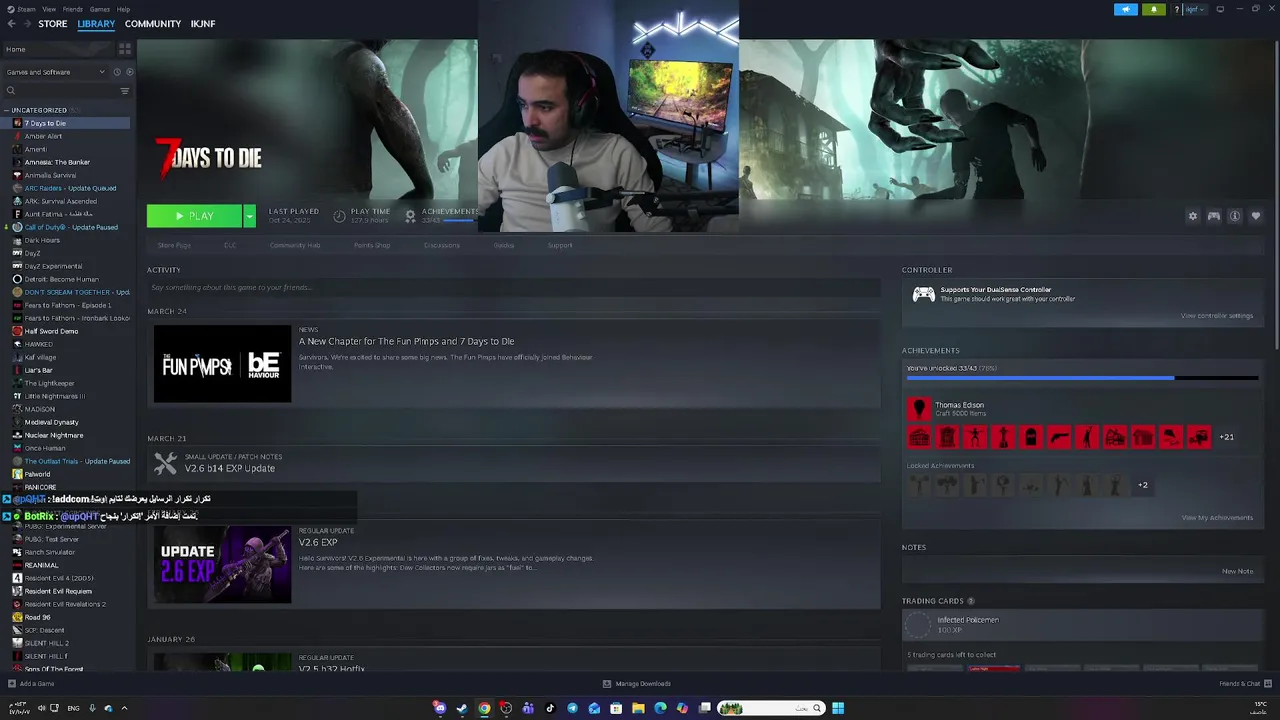
Task: Open View My Achievements link
Action: click(1217, 518)
